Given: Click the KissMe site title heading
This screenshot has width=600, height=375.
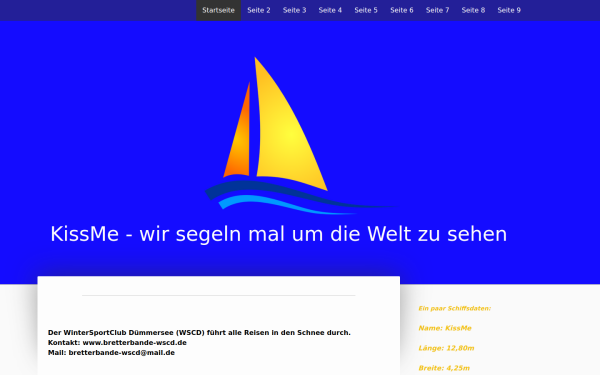Looking at the screenshot, I should [x=279, y=234].
